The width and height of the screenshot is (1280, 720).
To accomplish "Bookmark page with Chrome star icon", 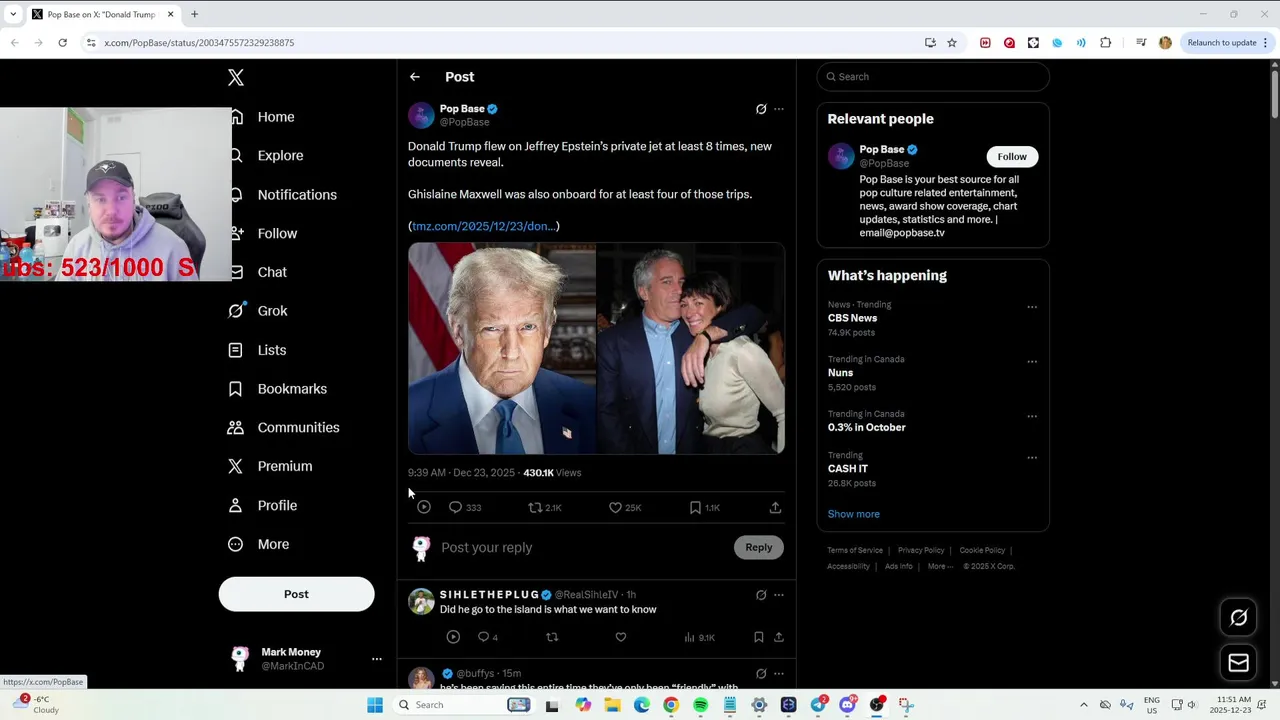I will (x=952, y=43).
